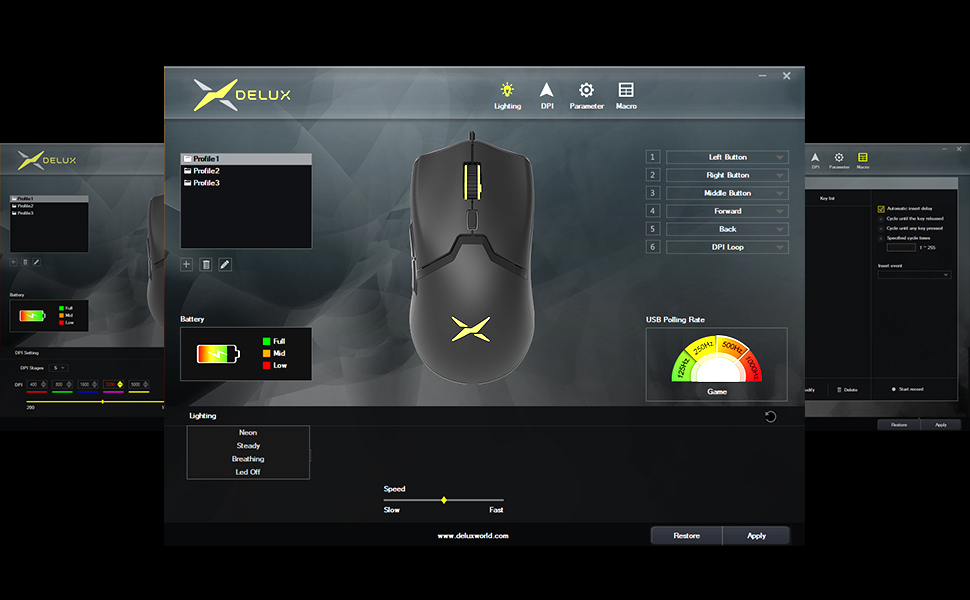This screenshot has height=600, width=970.
Task: Open the Lighting tab in main window
Action: point(507,96)
